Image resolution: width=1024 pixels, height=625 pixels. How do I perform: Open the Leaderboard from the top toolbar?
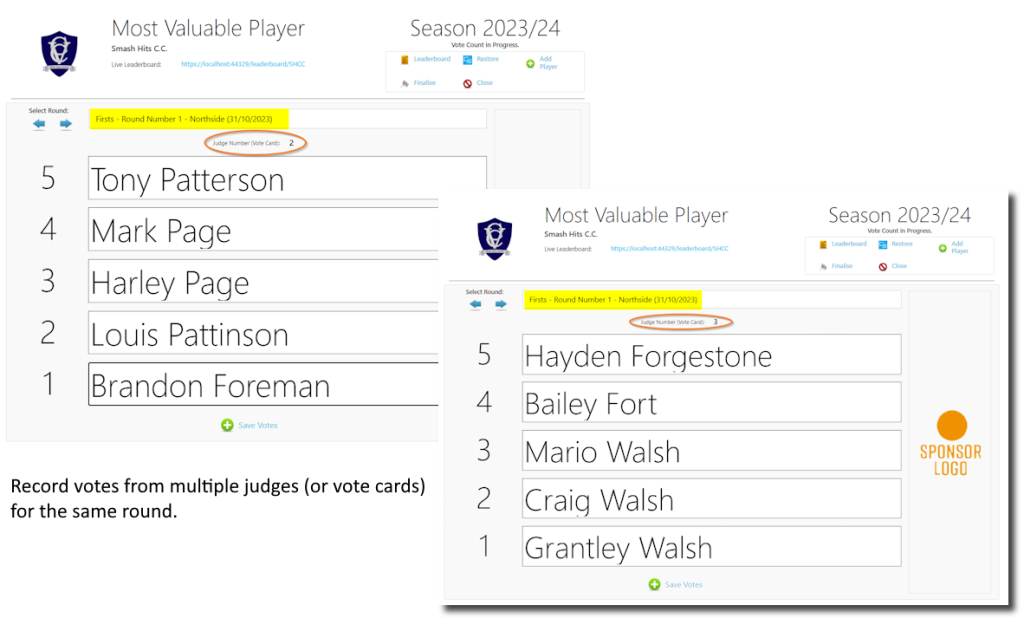432,59
